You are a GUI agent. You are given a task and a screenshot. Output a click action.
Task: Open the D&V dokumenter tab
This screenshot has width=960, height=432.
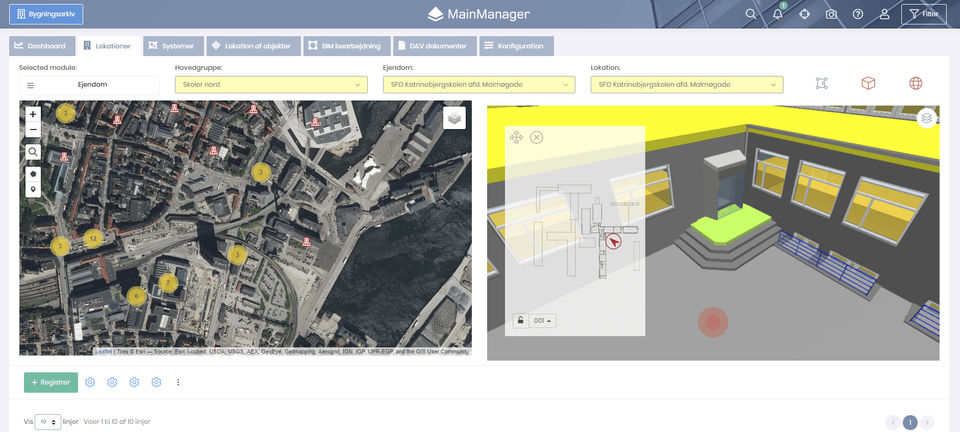point(435,46)
